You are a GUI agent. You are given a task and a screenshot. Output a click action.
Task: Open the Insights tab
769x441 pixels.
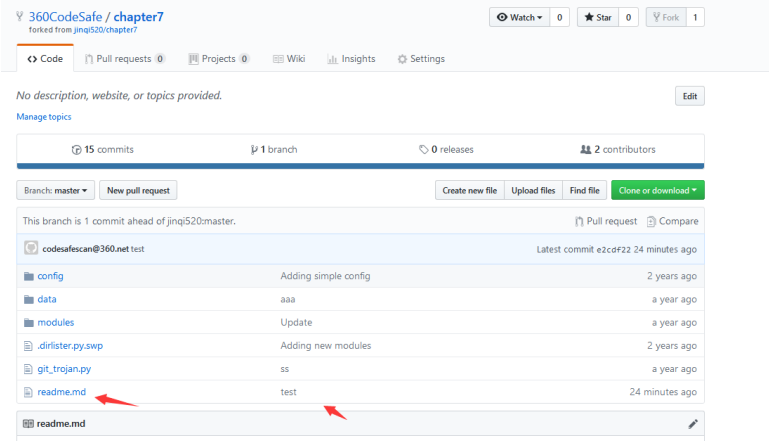click(x=351, y=59)
